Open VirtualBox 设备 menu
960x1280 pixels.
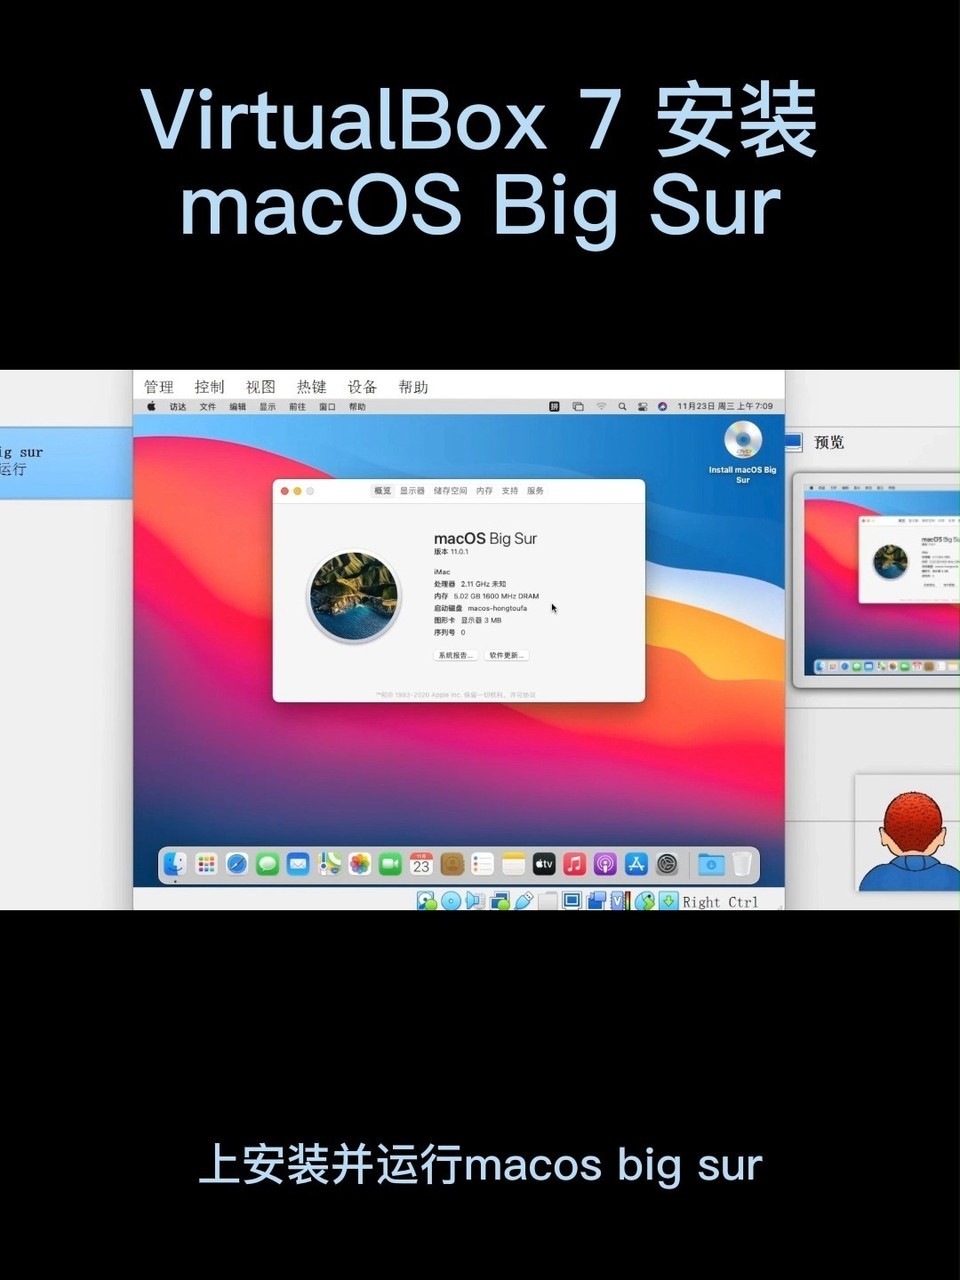point(362,387)
